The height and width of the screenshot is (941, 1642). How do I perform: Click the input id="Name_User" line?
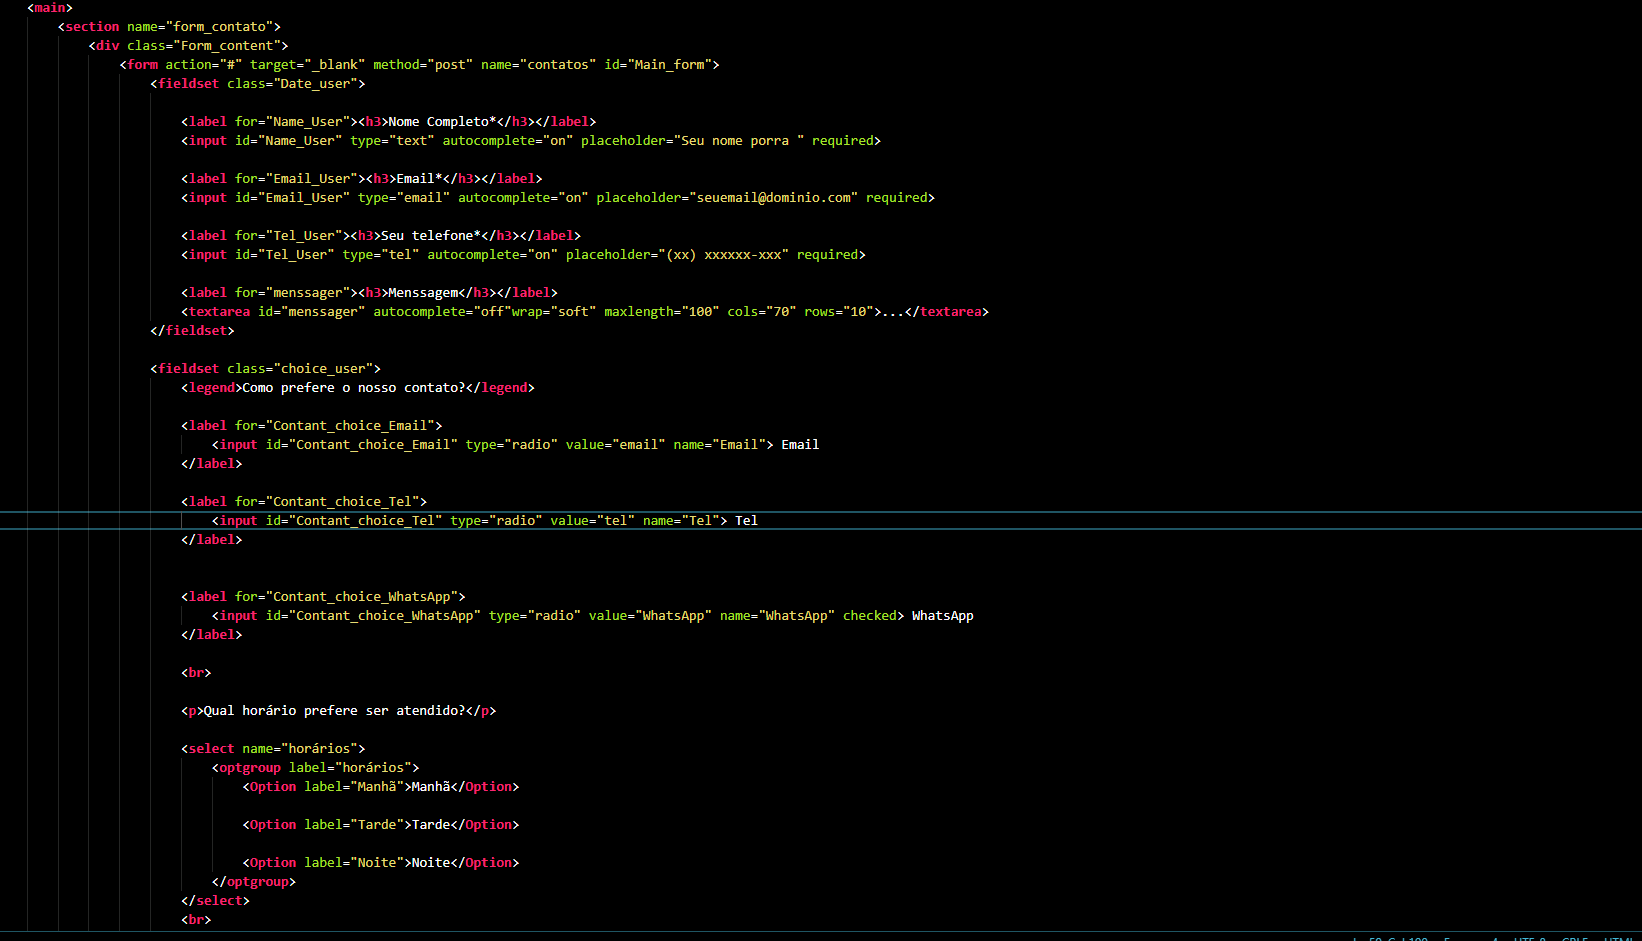point(531,141)
